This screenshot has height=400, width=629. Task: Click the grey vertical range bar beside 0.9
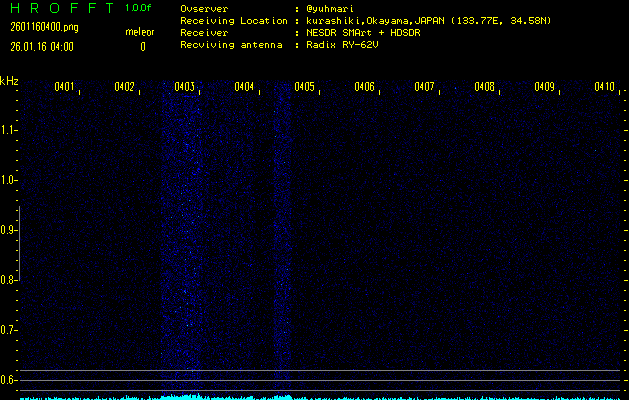(x=20, y=243)
